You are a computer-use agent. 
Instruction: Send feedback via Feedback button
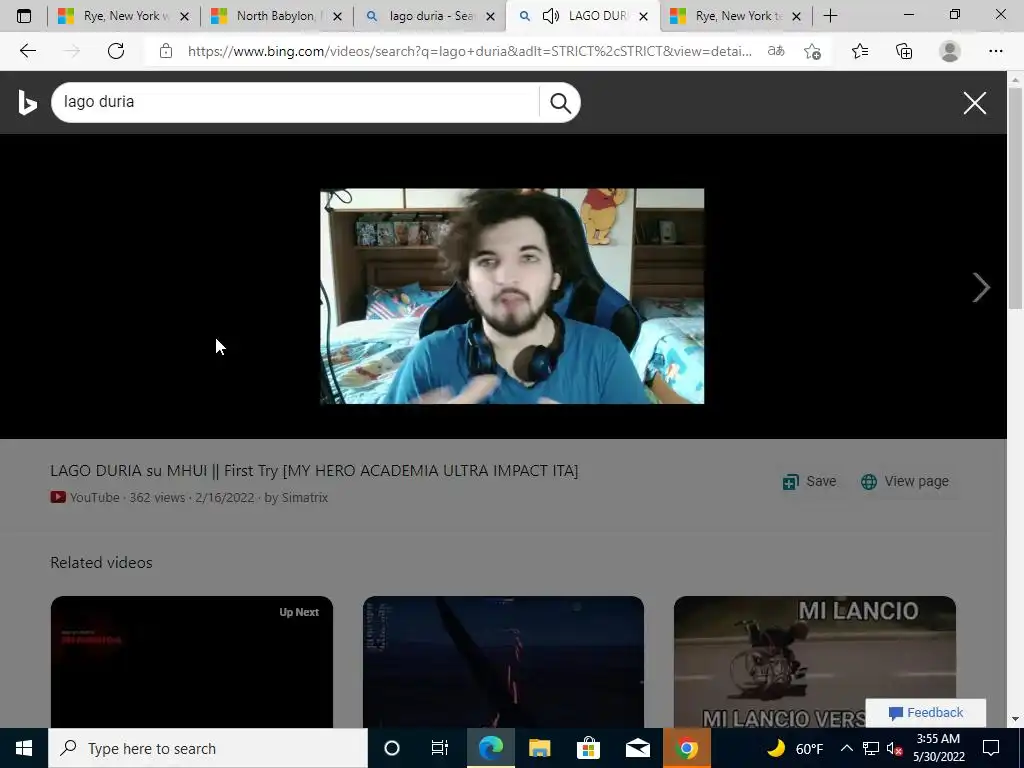[x=925, y=712]
